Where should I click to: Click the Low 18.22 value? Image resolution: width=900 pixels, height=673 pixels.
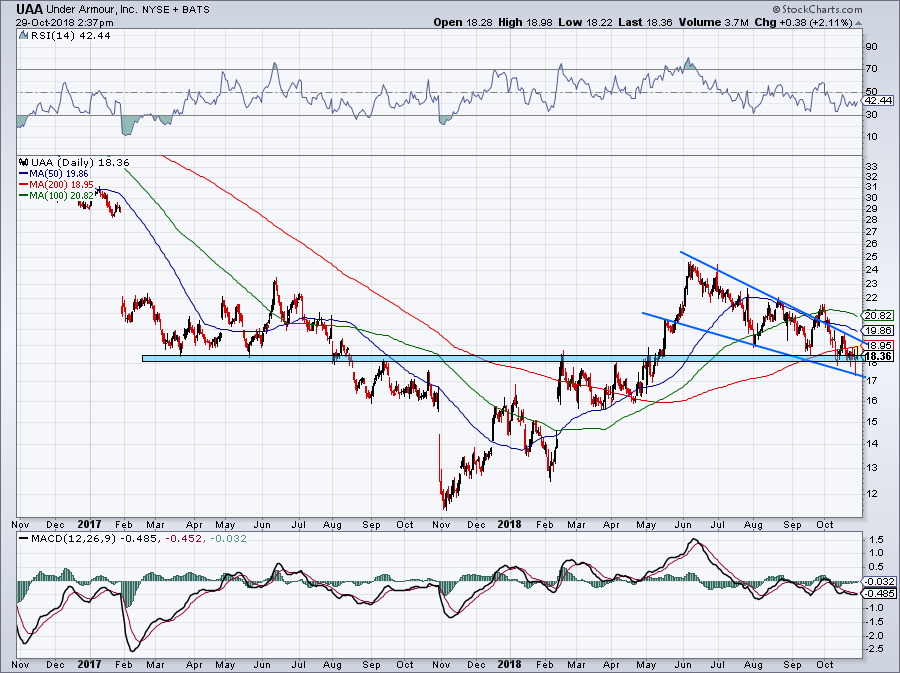click(x=585, y=22)
